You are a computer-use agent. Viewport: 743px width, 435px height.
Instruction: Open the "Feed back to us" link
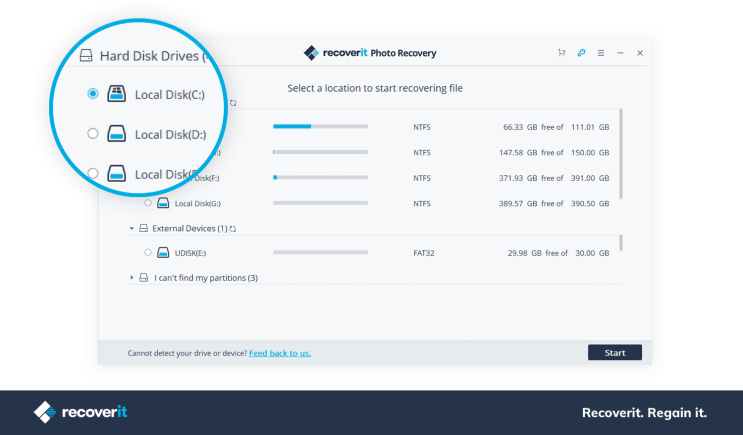[x=280, y=353]
